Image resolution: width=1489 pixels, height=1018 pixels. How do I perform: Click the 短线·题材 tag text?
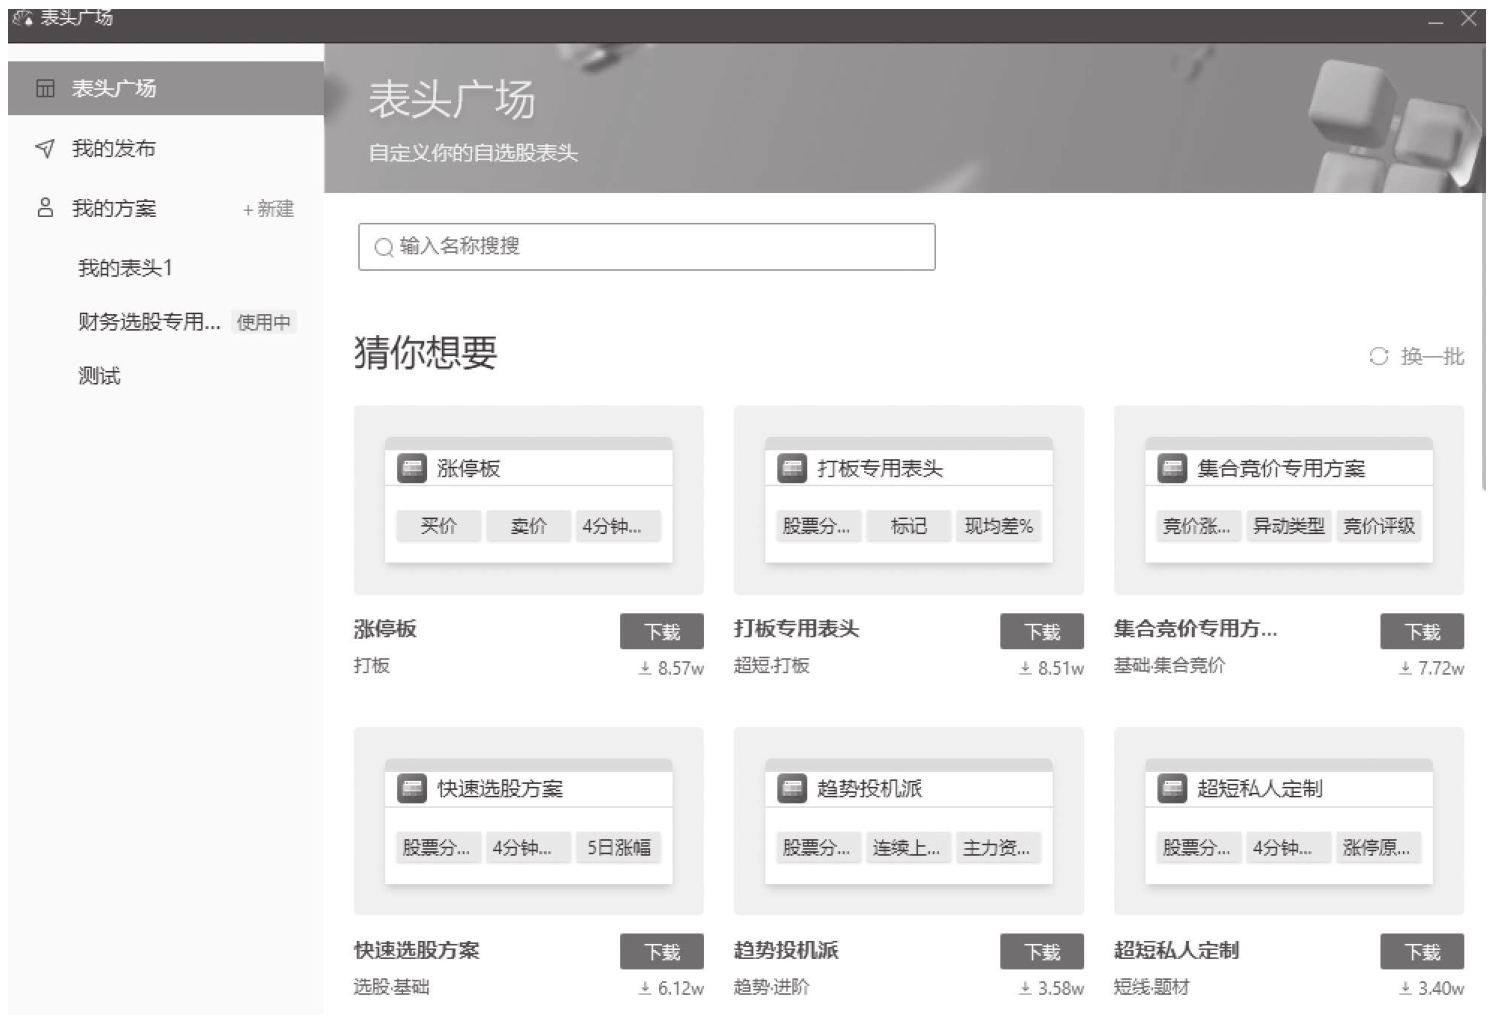[x=1152, y=987]
